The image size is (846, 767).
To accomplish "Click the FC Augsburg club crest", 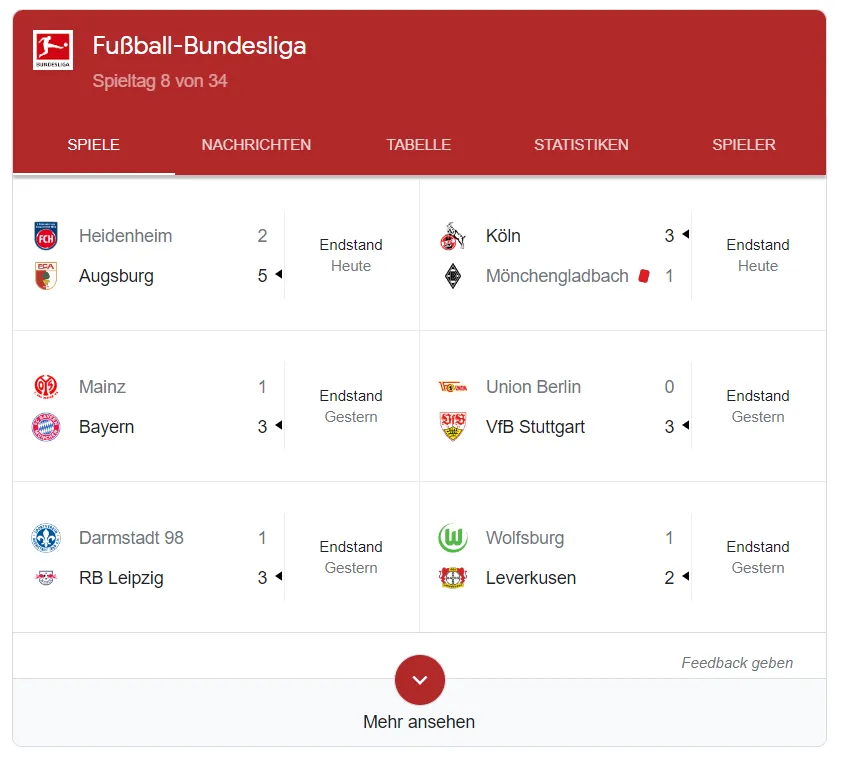I will [46, 276].
